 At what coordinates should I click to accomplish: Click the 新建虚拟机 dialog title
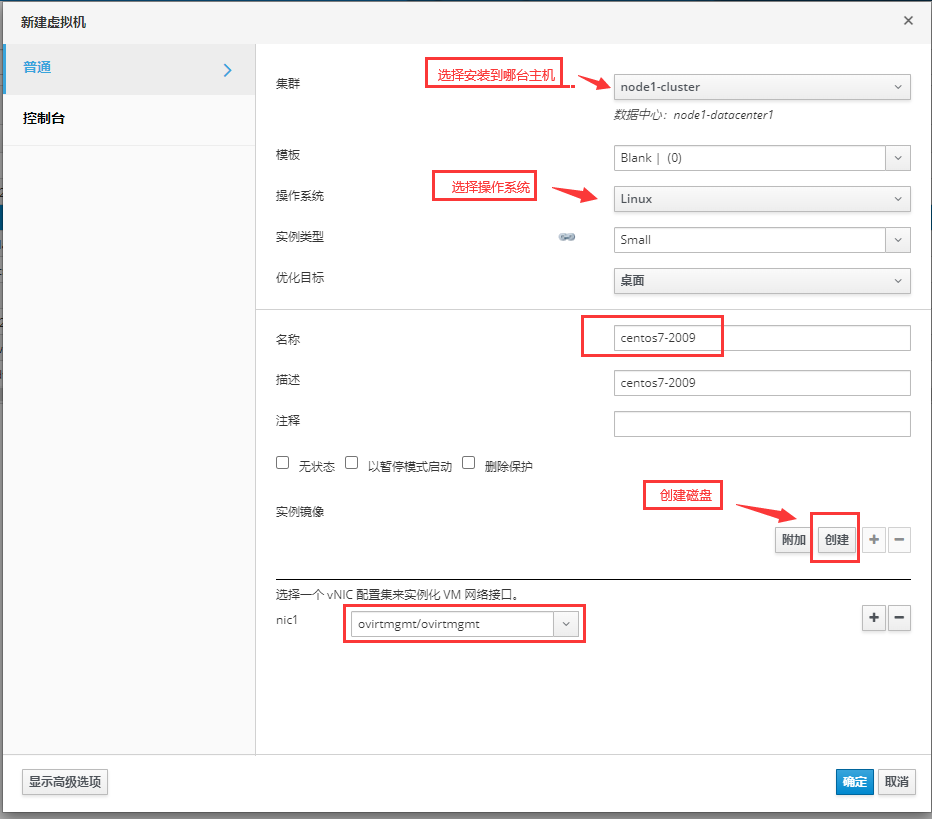[x=53, y=22]
